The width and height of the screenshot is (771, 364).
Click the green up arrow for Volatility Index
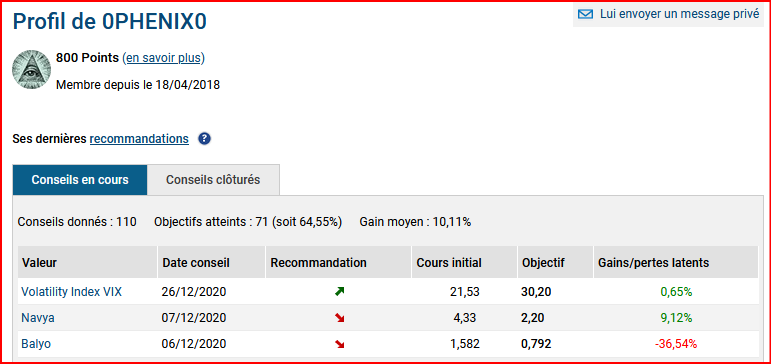point(339,292)
